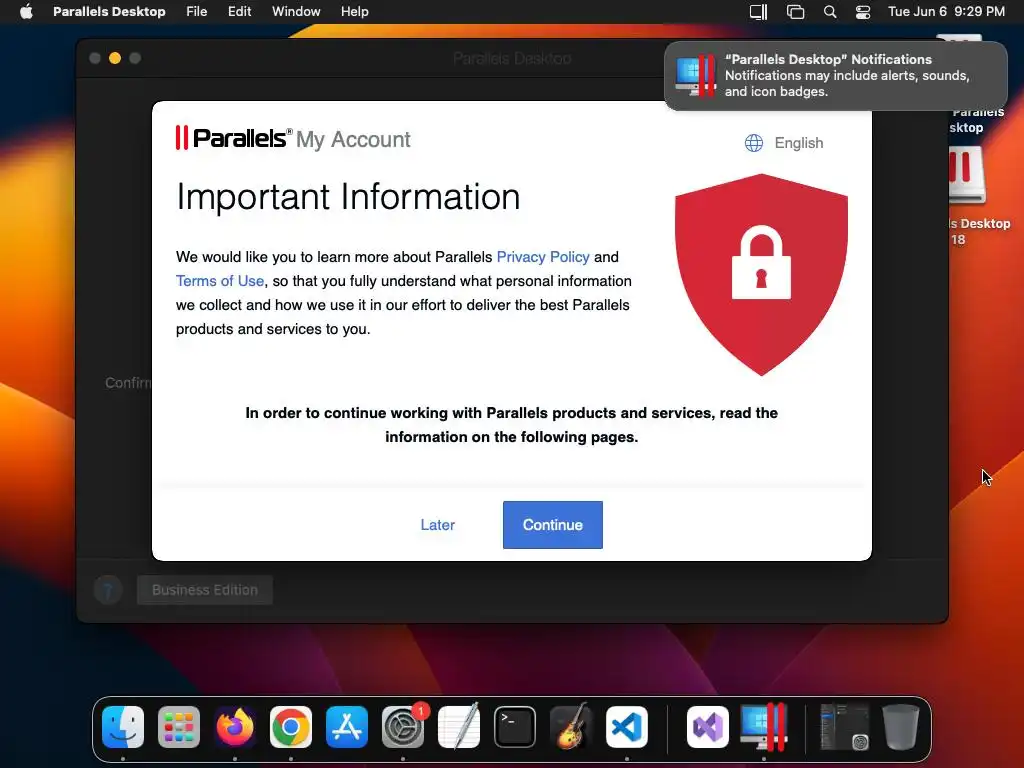Open System Settings from the Dock
This screenshot has width=1024, height=768.
(403, 727)
